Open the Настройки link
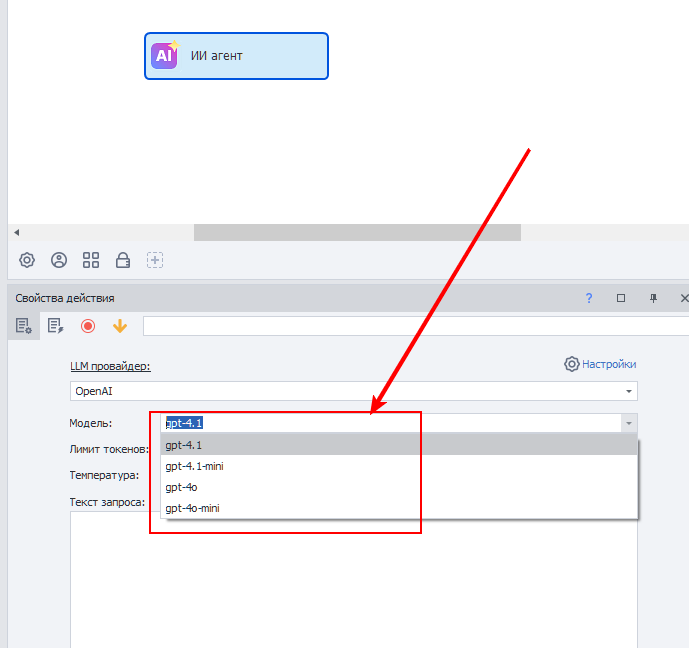The image size is (689, 648). click(x=609, y=364)
